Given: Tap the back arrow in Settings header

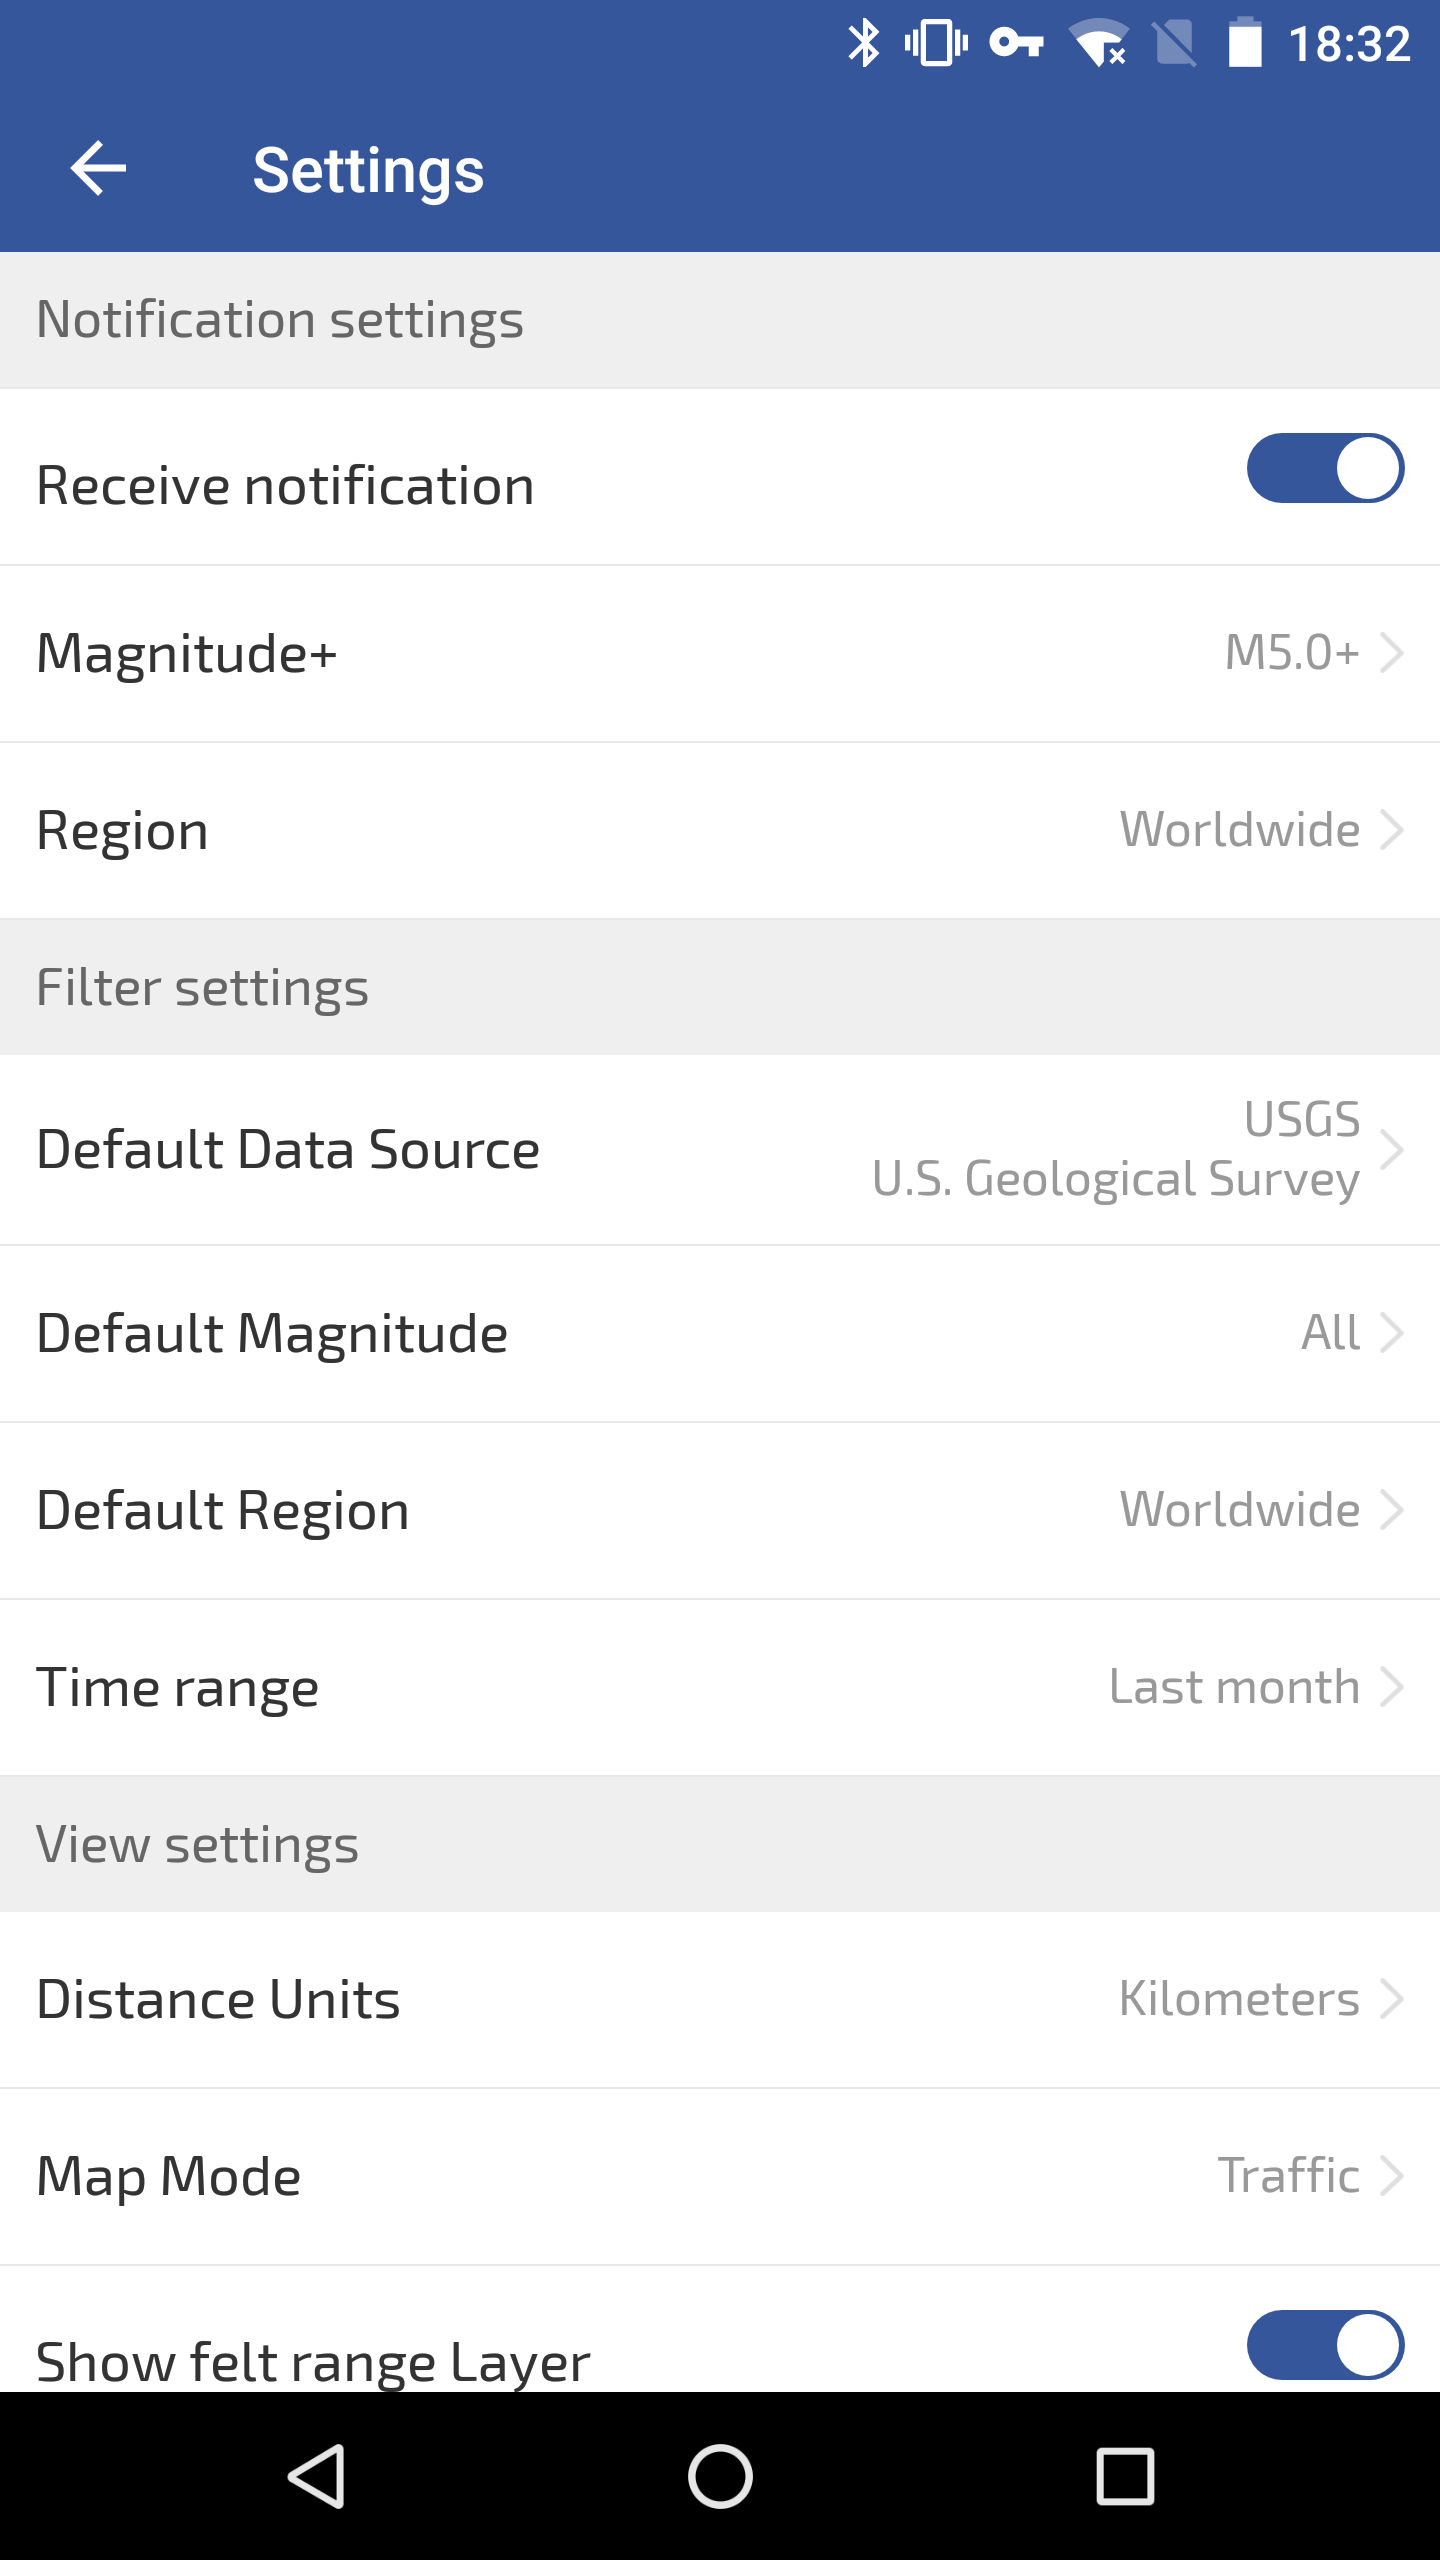Looking at the screenshot, I should pyautogui.click(x=98, y=168).
